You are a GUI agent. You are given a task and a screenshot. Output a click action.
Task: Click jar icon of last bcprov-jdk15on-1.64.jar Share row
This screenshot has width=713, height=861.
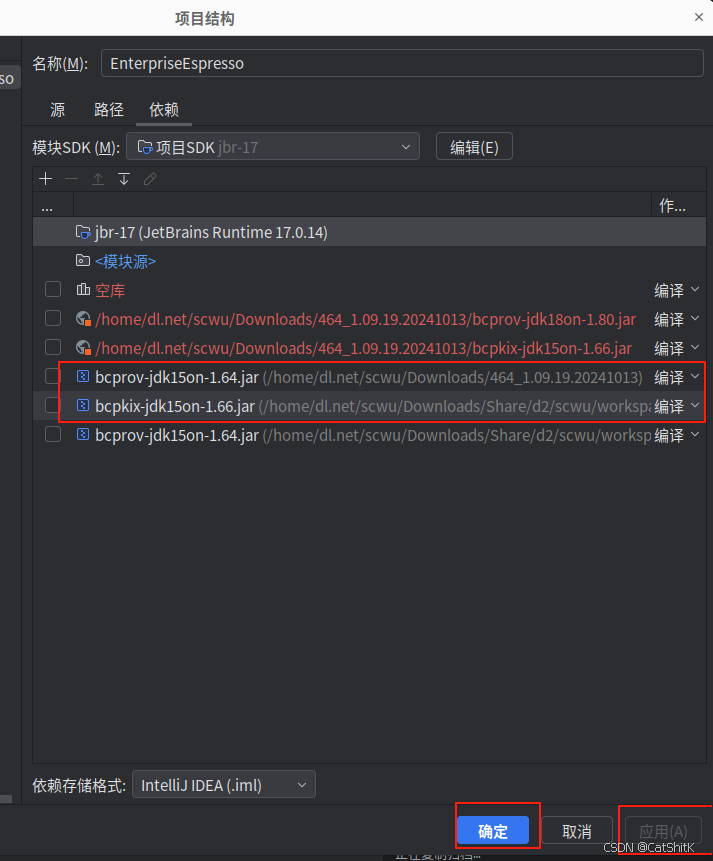(x=83, y=435)
